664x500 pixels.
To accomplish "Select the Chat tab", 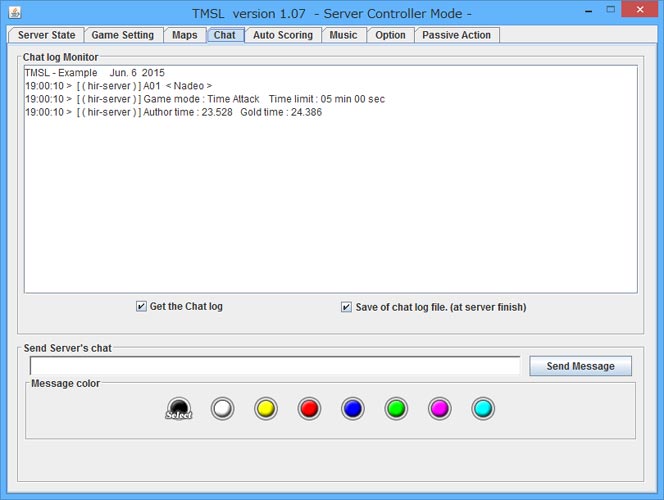I will click(x=224, y=35).
